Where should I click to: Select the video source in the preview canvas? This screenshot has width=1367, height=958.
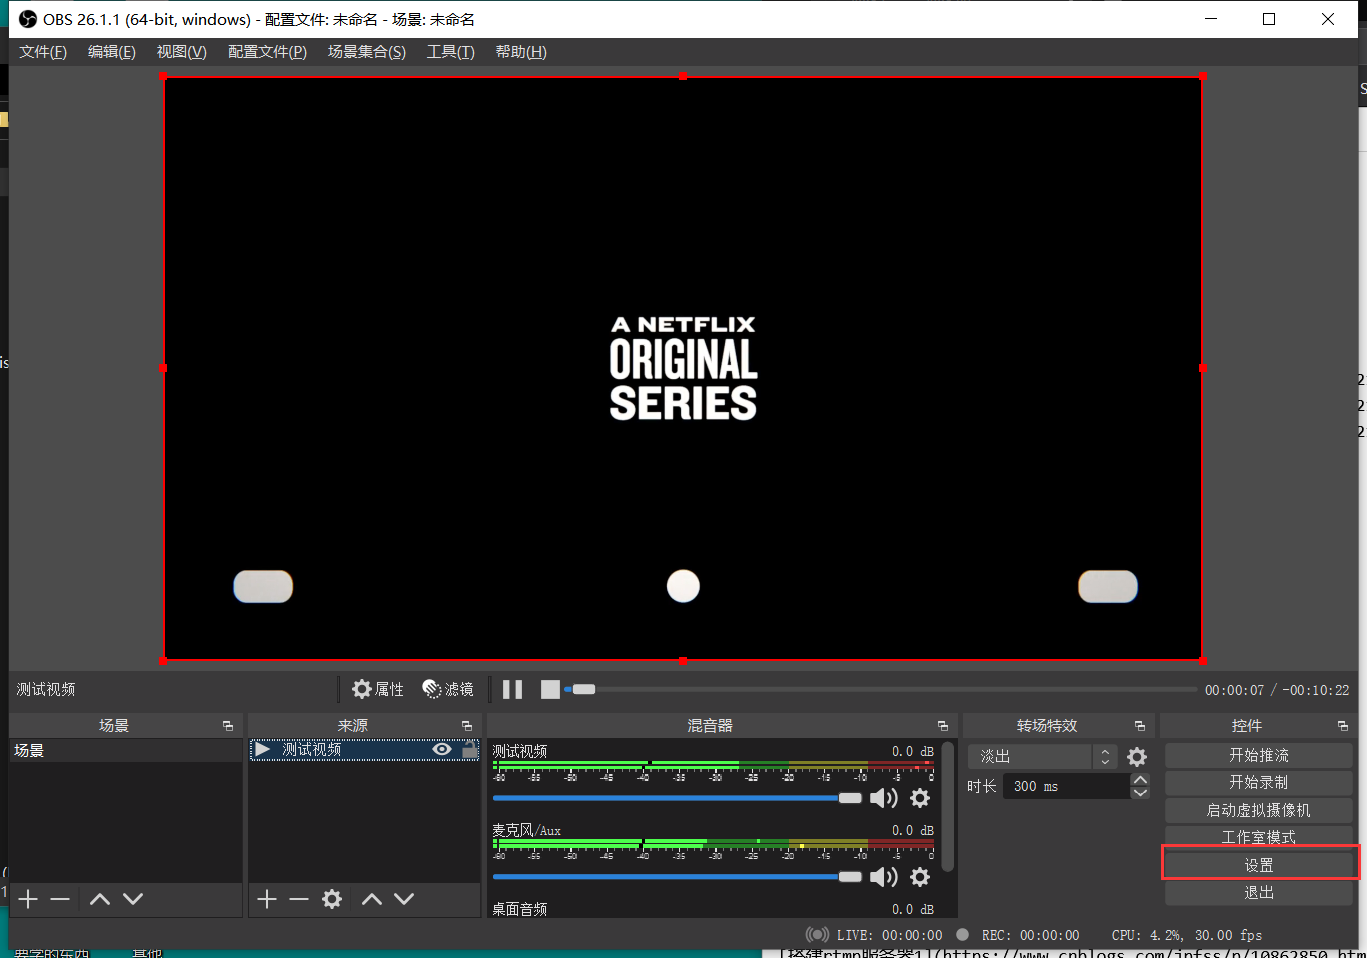[x=683, y=368]
